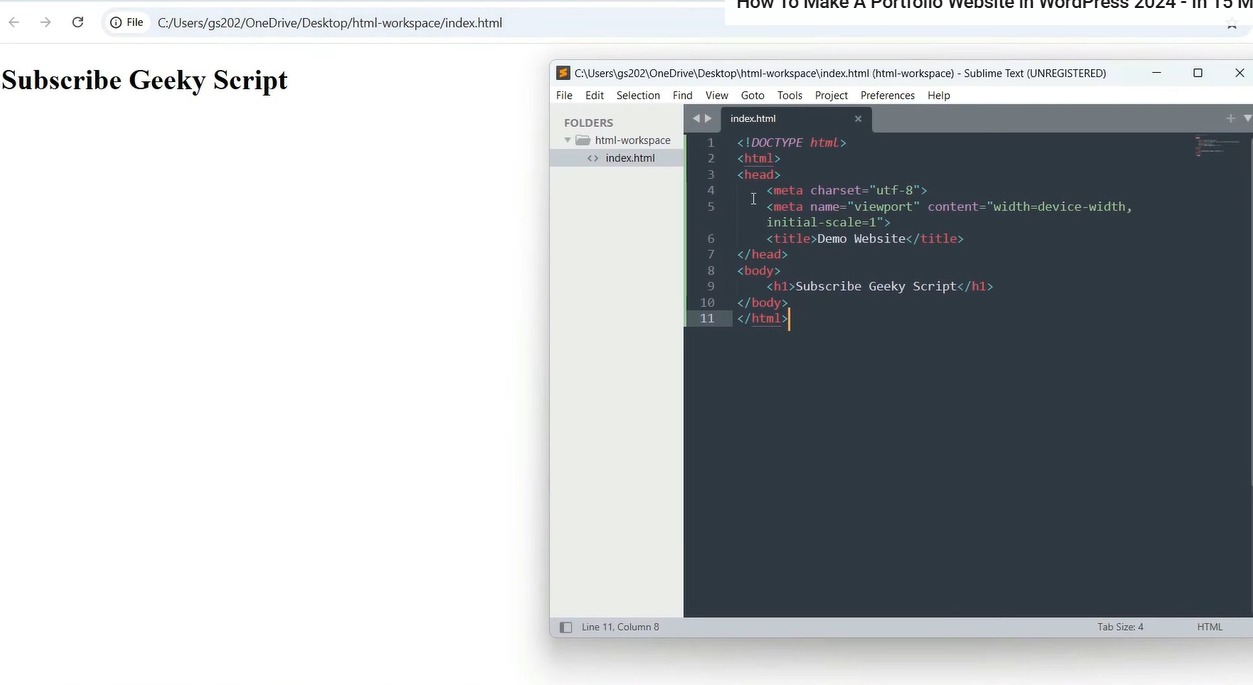Minimize the Sublime Text window

[x=1157, y=73]
